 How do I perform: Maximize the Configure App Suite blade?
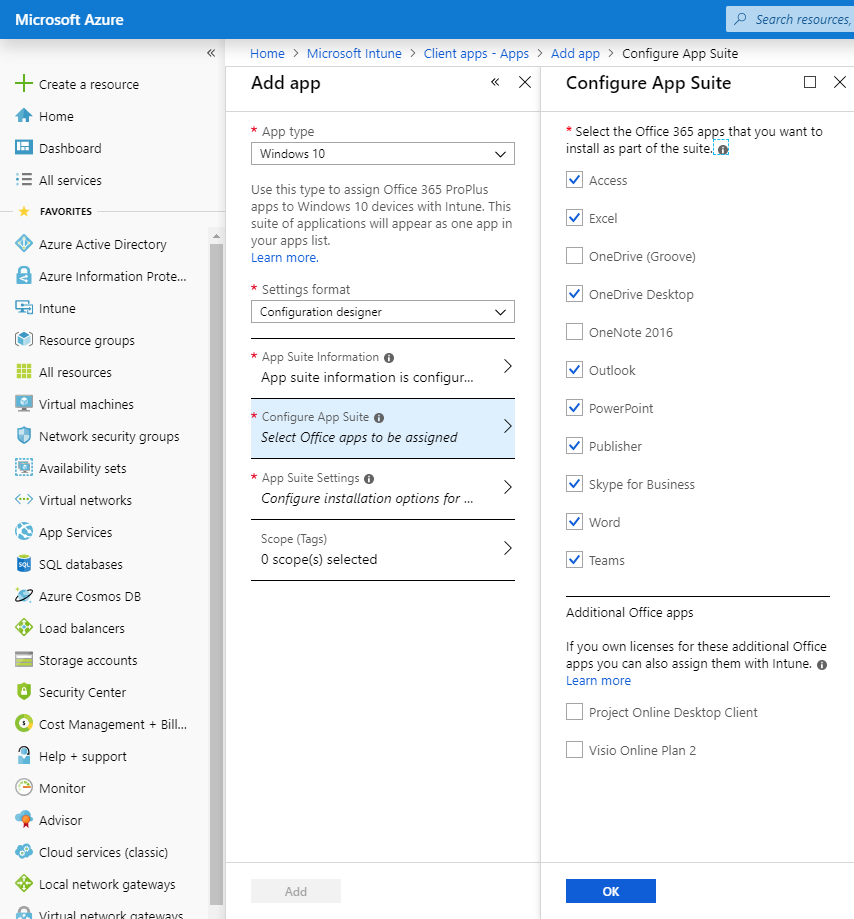click(810, 82)
